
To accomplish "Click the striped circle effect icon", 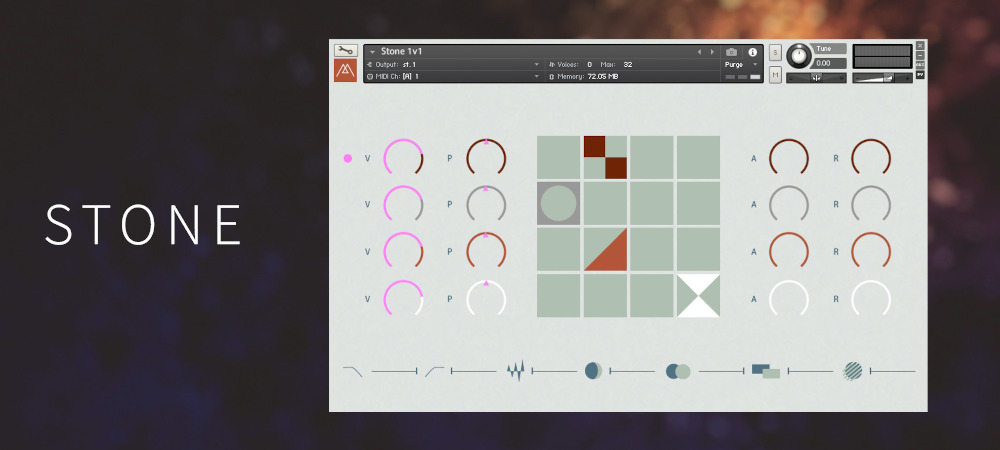I will coord(853,371).
